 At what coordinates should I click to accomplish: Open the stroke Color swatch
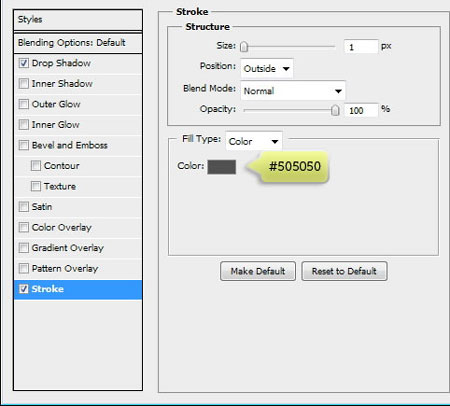222,167
